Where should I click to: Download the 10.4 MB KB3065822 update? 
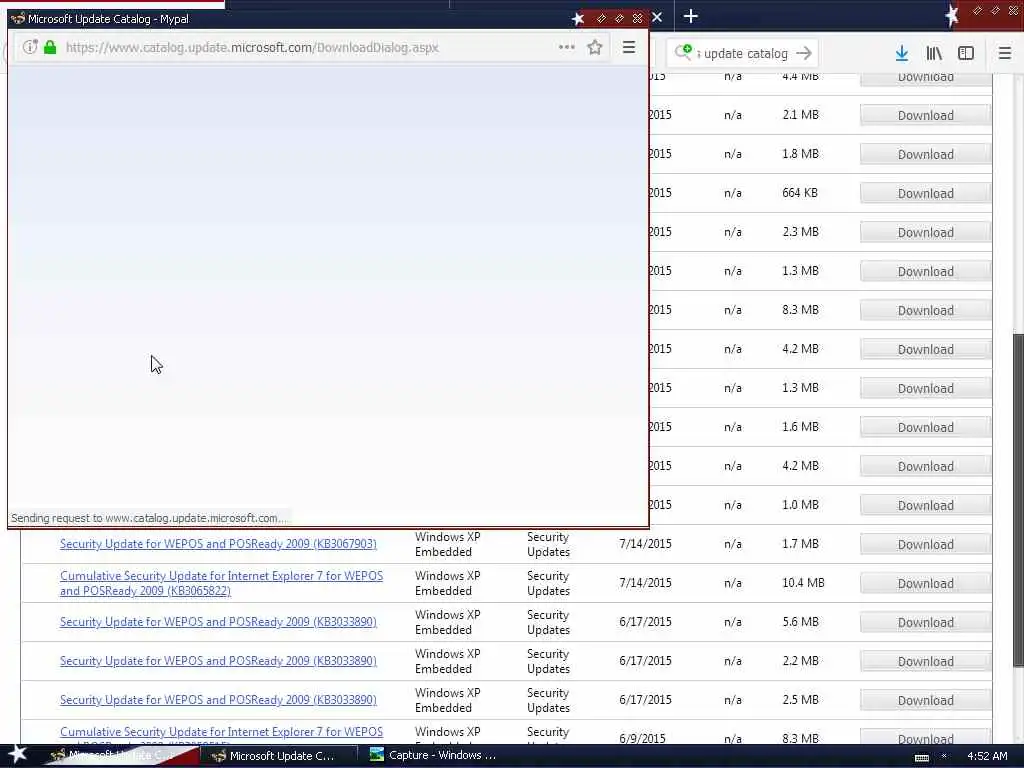click(x=925, y=584)
